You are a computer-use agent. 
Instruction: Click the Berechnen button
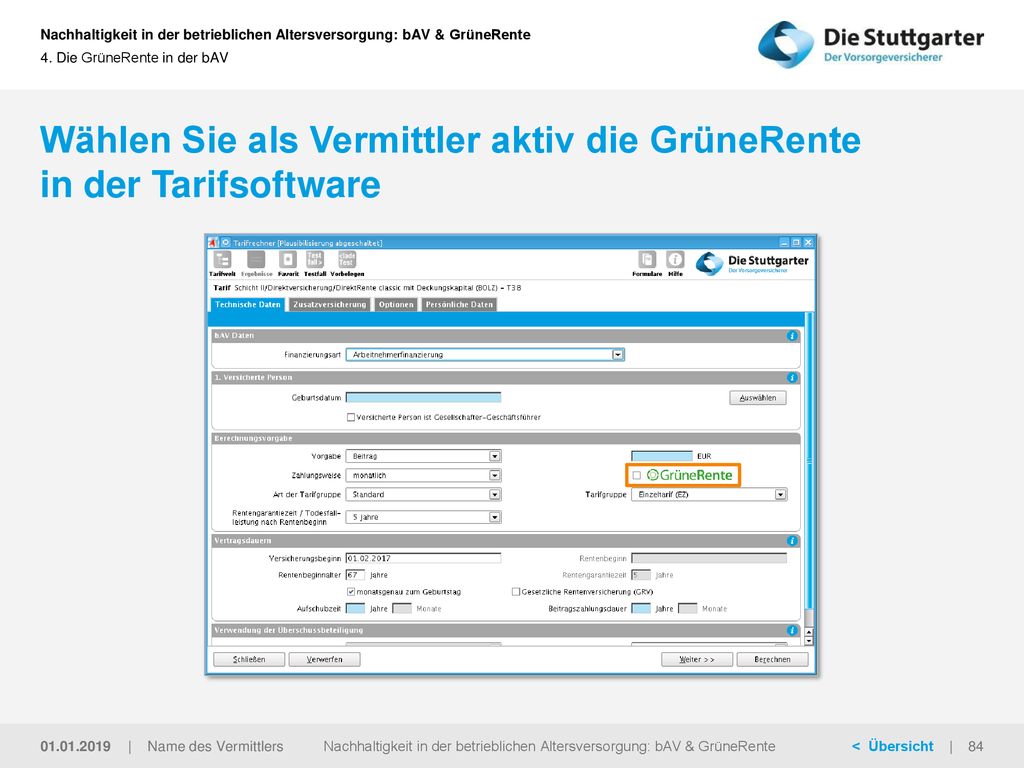tap(772, 660)
